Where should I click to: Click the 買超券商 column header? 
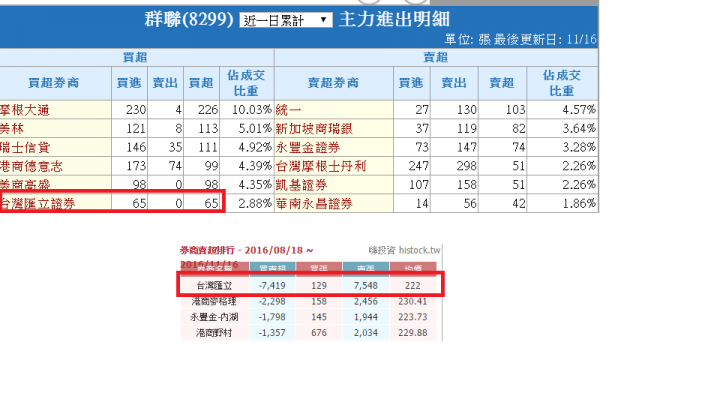click(x=54, y=83)
